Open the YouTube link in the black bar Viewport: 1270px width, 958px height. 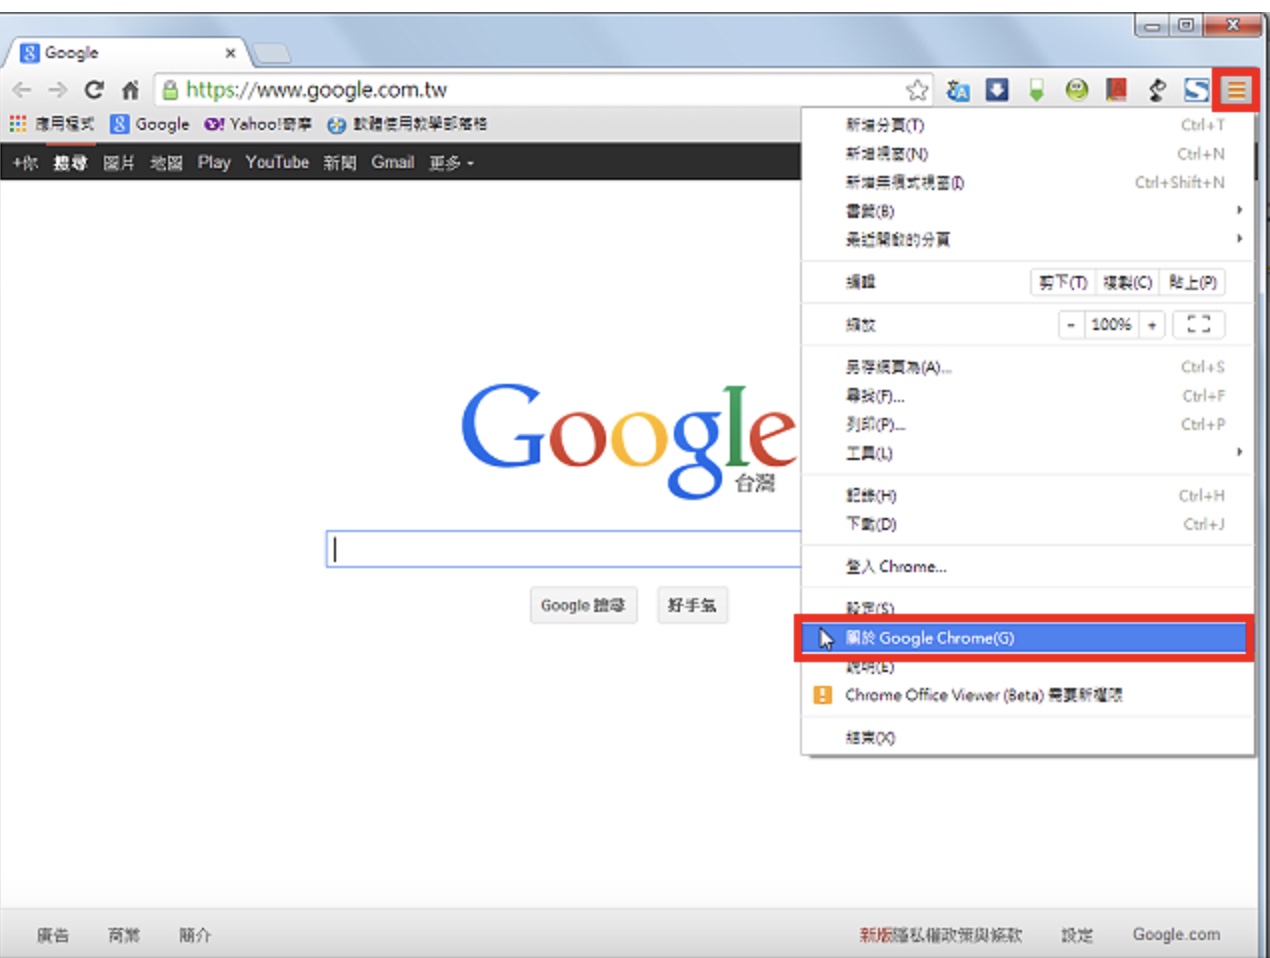277,162
